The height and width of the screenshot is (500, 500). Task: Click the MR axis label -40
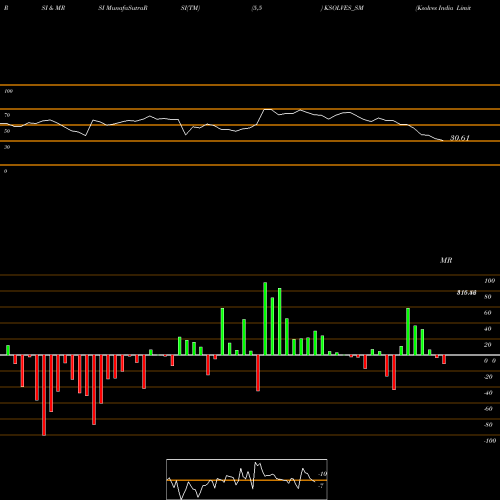(x=488, y=393)
